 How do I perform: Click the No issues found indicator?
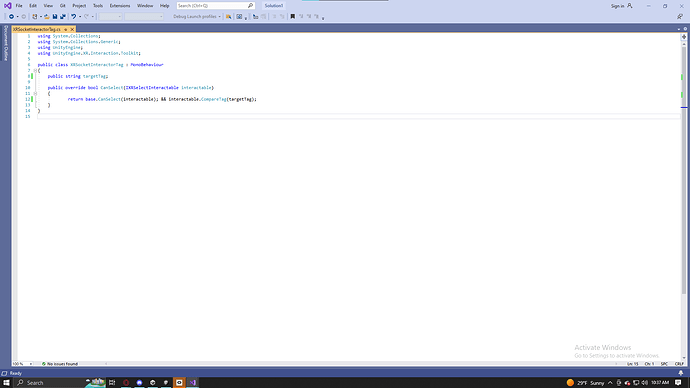(x=60, y=364)
